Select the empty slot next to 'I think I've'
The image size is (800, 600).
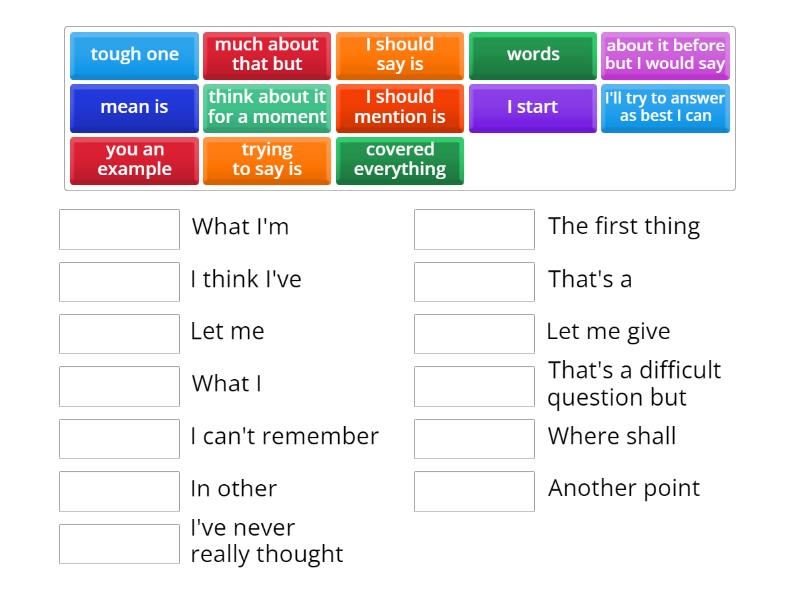tap(119, 282)
